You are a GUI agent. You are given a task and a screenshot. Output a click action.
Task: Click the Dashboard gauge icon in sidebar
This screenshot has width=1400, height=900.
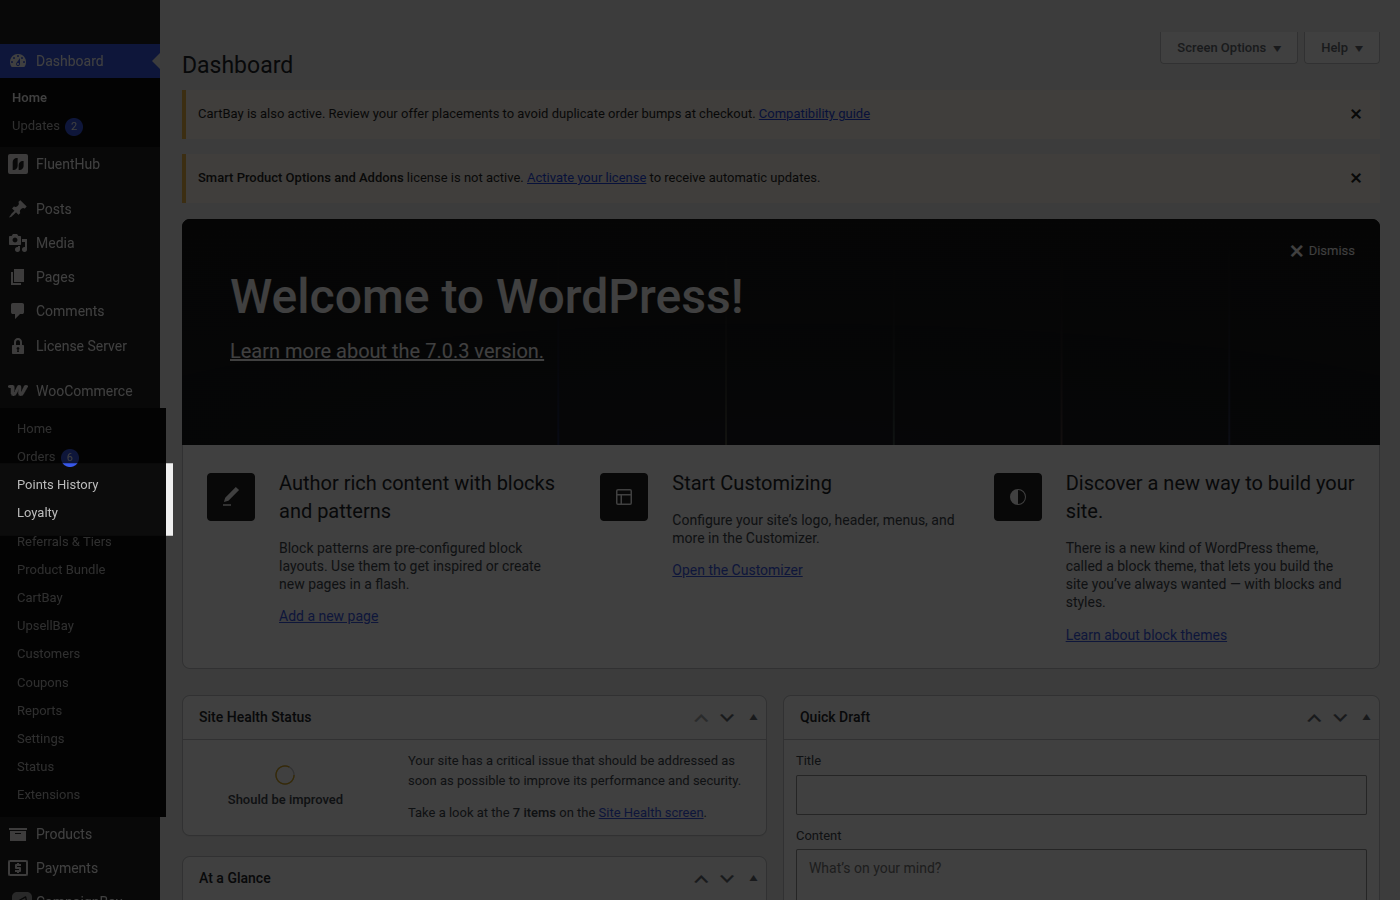[x=18, y=61]
